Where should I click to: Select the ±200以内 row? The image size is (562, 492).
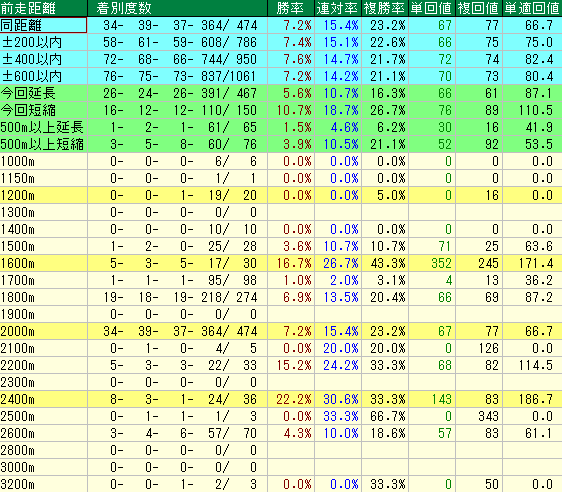281,42
